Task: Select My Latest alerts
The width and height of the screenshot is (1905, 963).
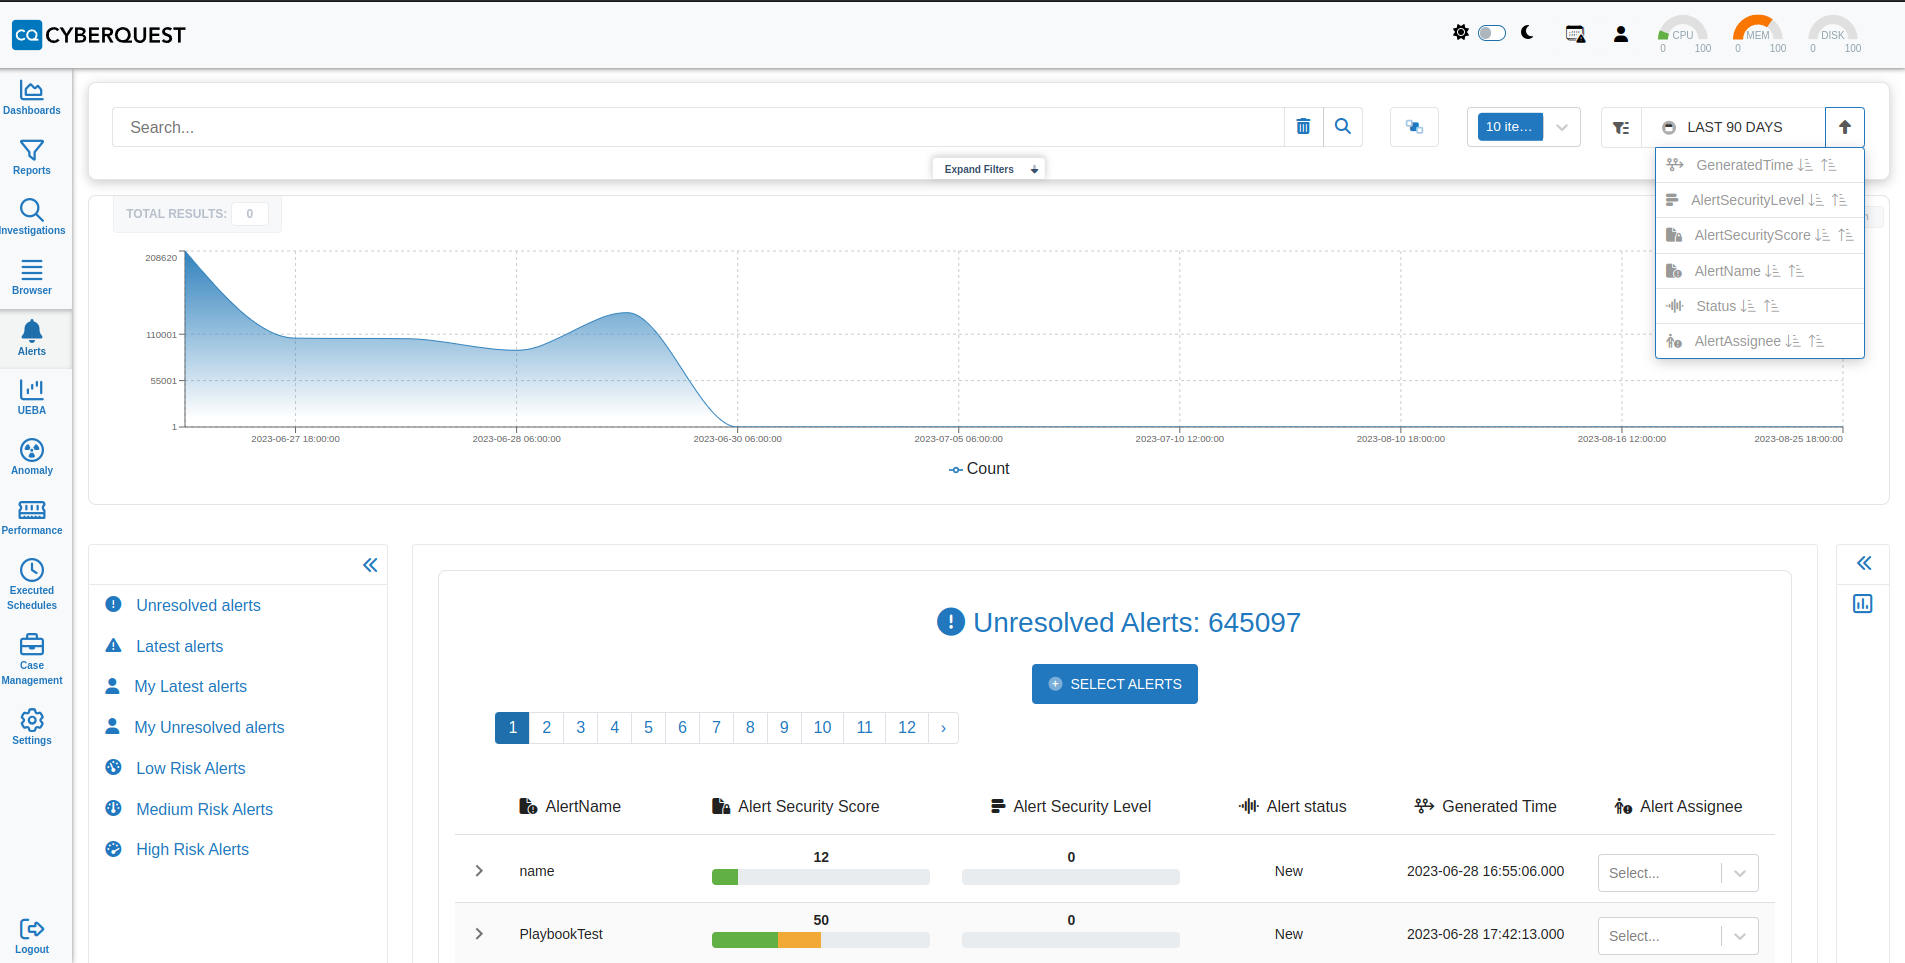Action: pyautogui.click(x=190, y=686)
